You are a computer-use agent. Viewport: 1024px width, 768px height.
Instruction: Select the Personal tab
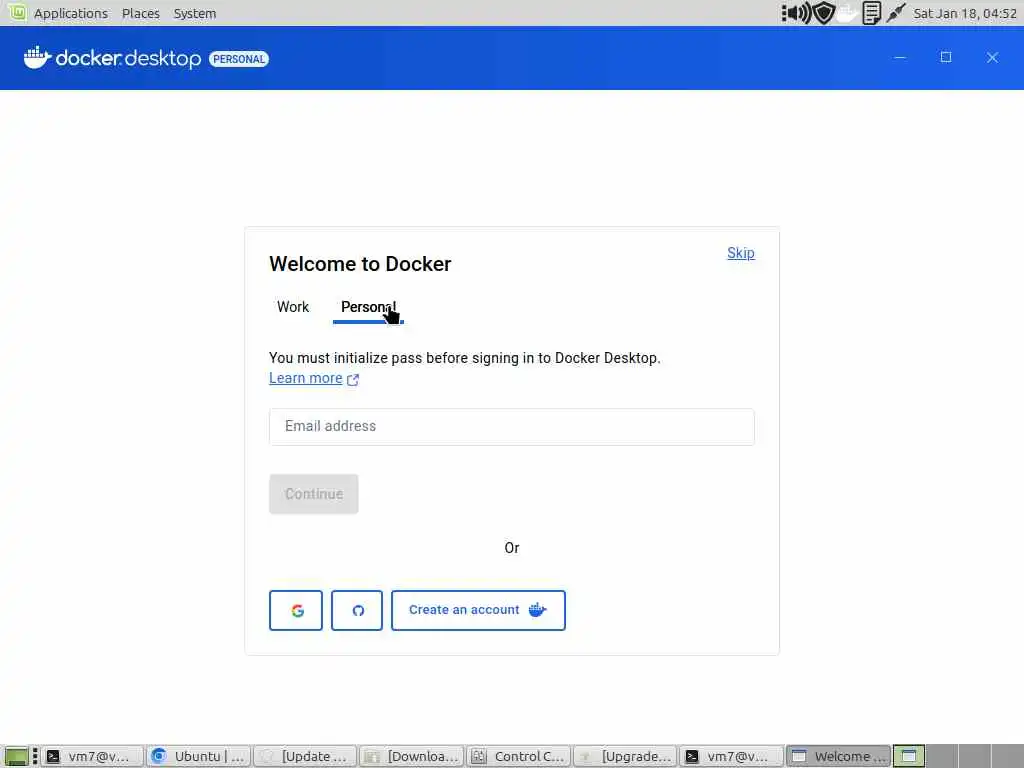368,307
